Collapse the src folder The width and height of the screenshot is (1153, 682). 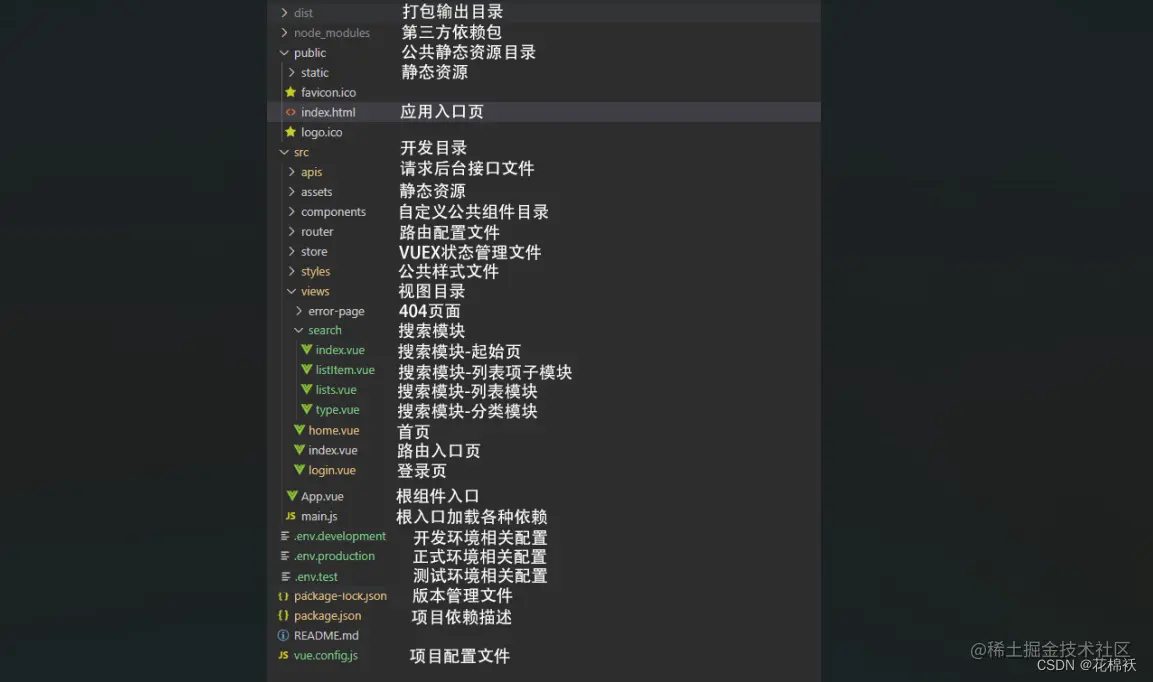point(284,152)
